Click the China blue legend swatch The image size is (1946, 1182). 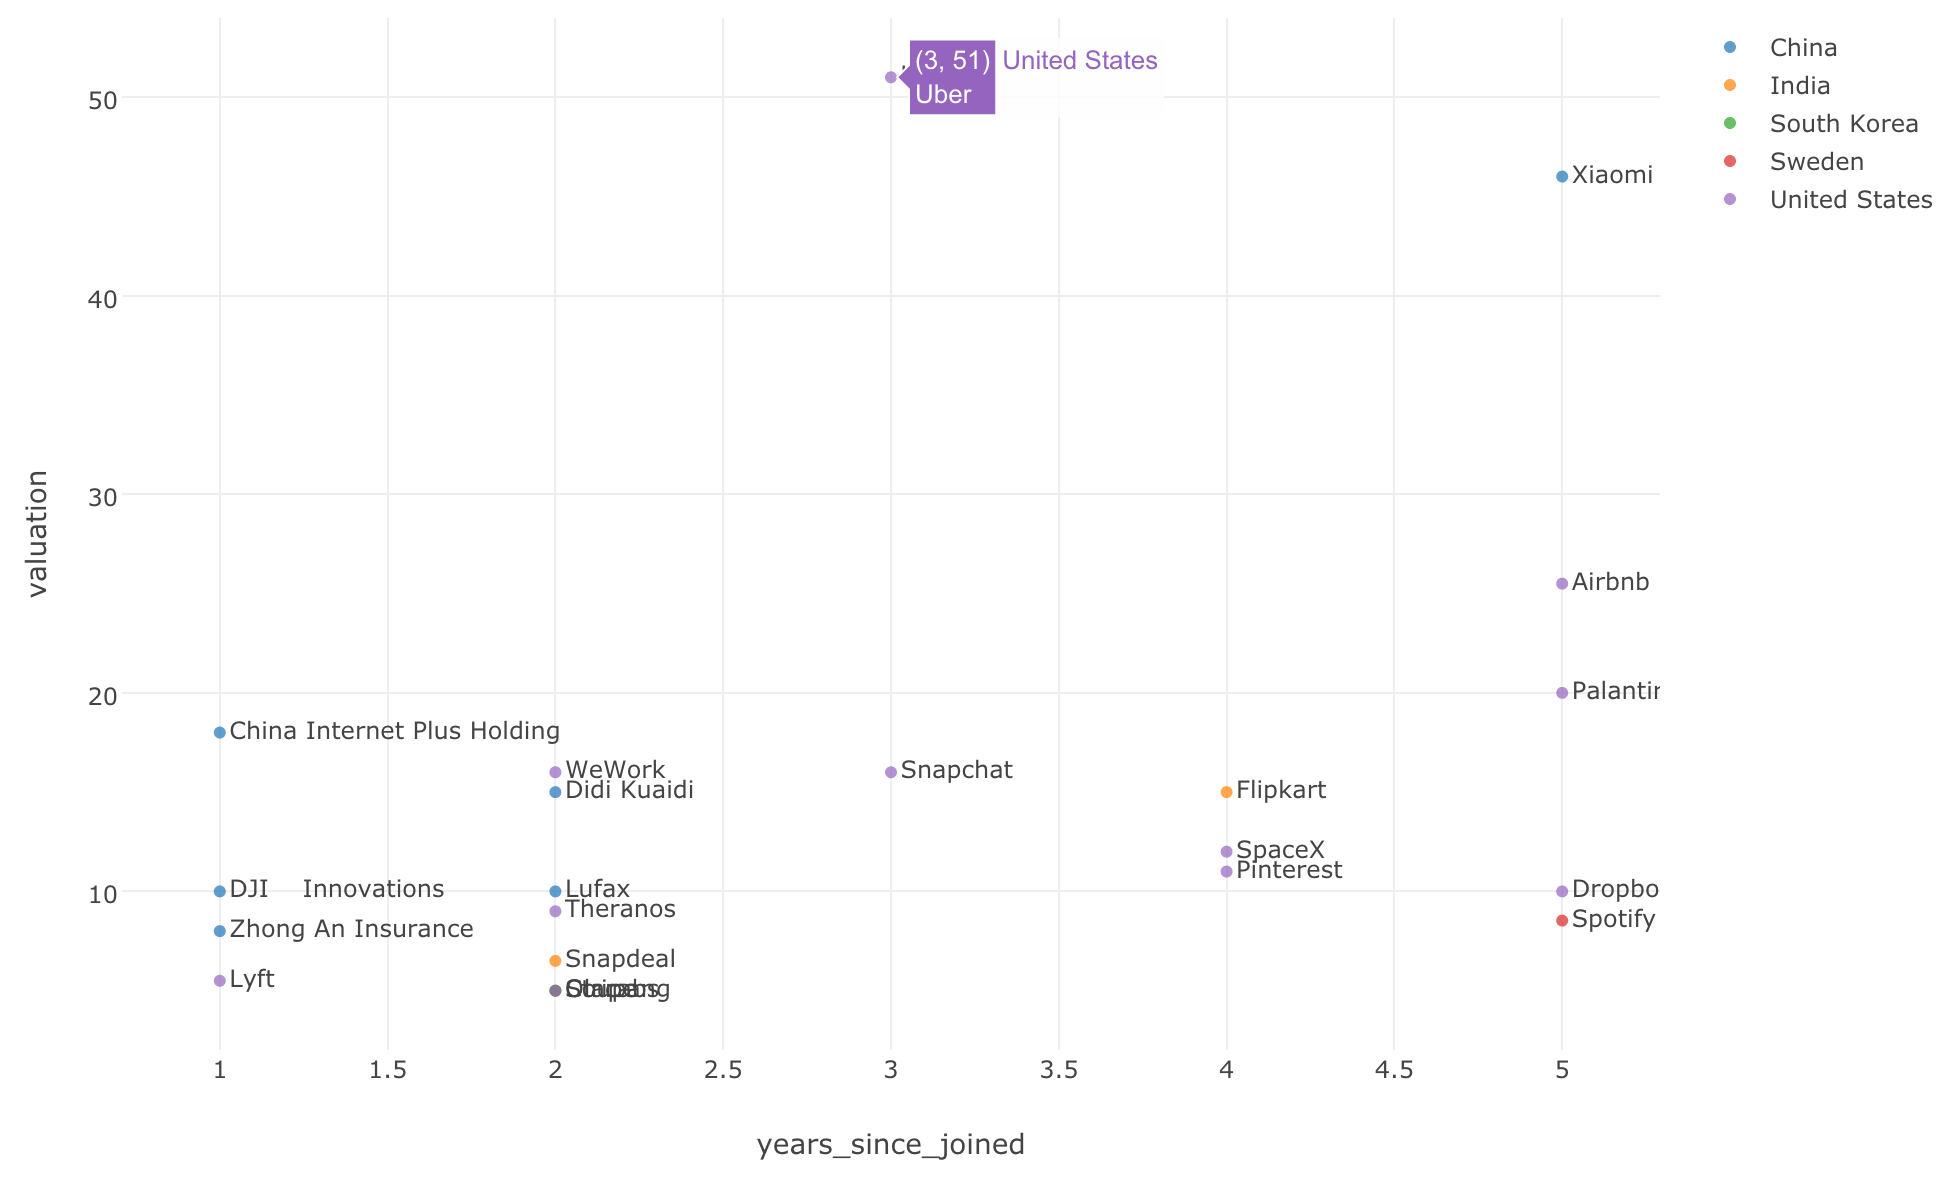point(1730,47)
